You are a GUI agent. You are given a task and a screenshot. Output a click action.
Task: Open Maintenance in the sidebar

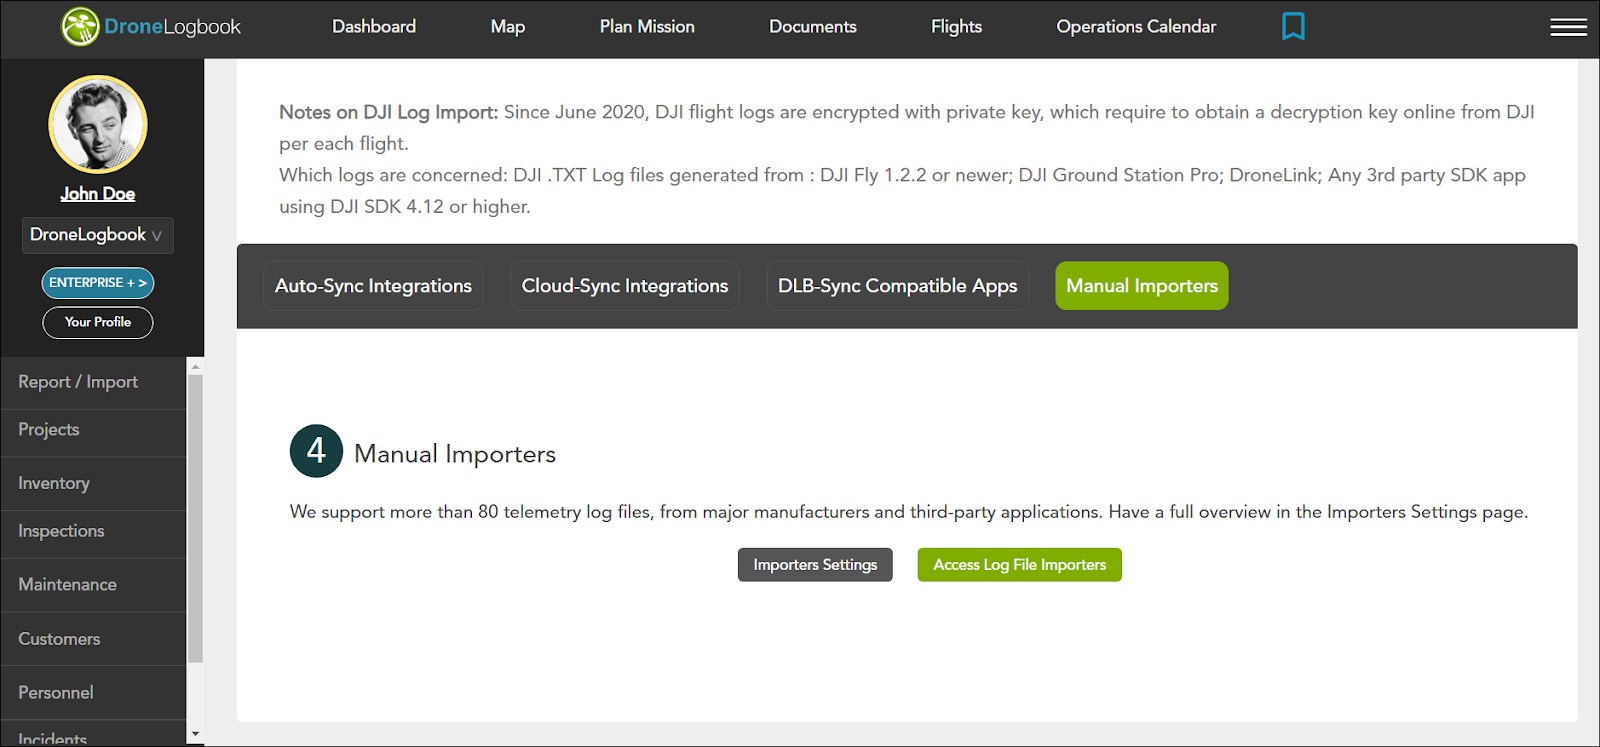click(x=93, y=585)
